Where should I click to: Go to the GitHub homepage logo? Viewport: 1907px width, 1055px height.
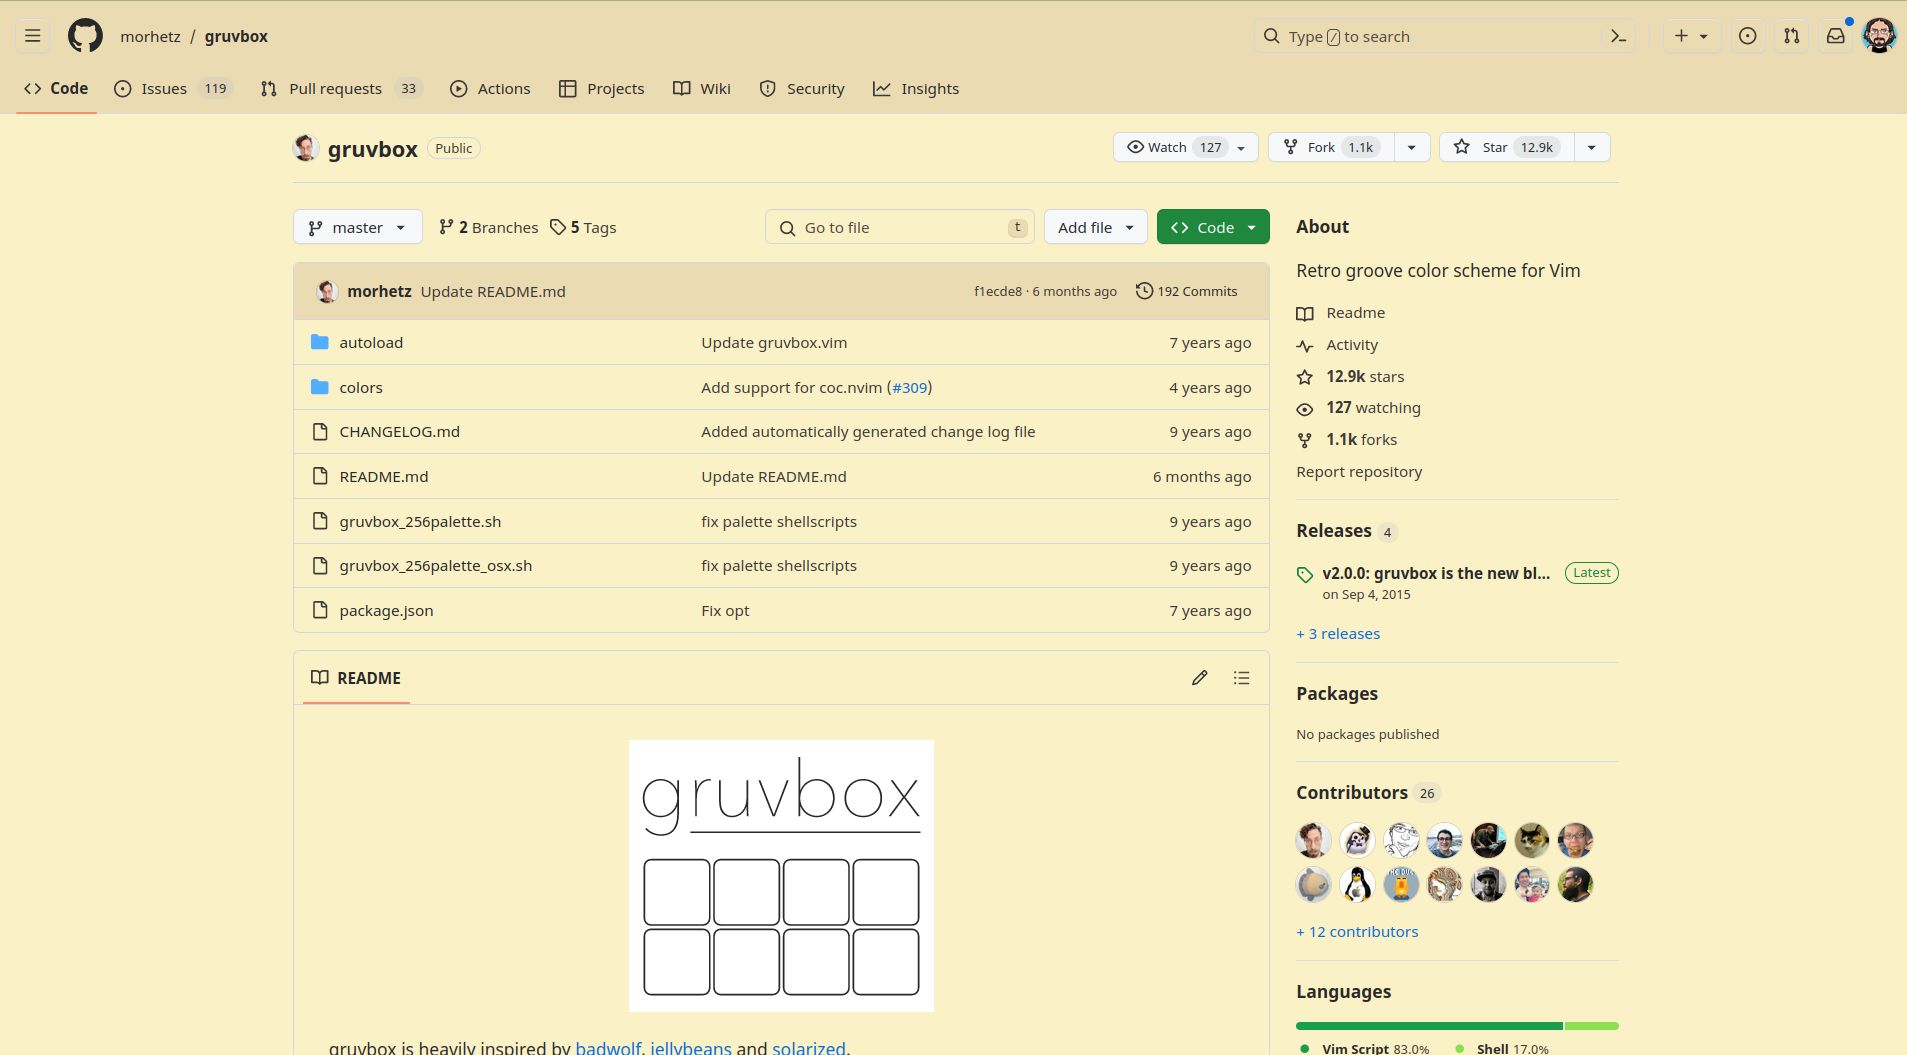pyautogui.click(x=85, y=36)
